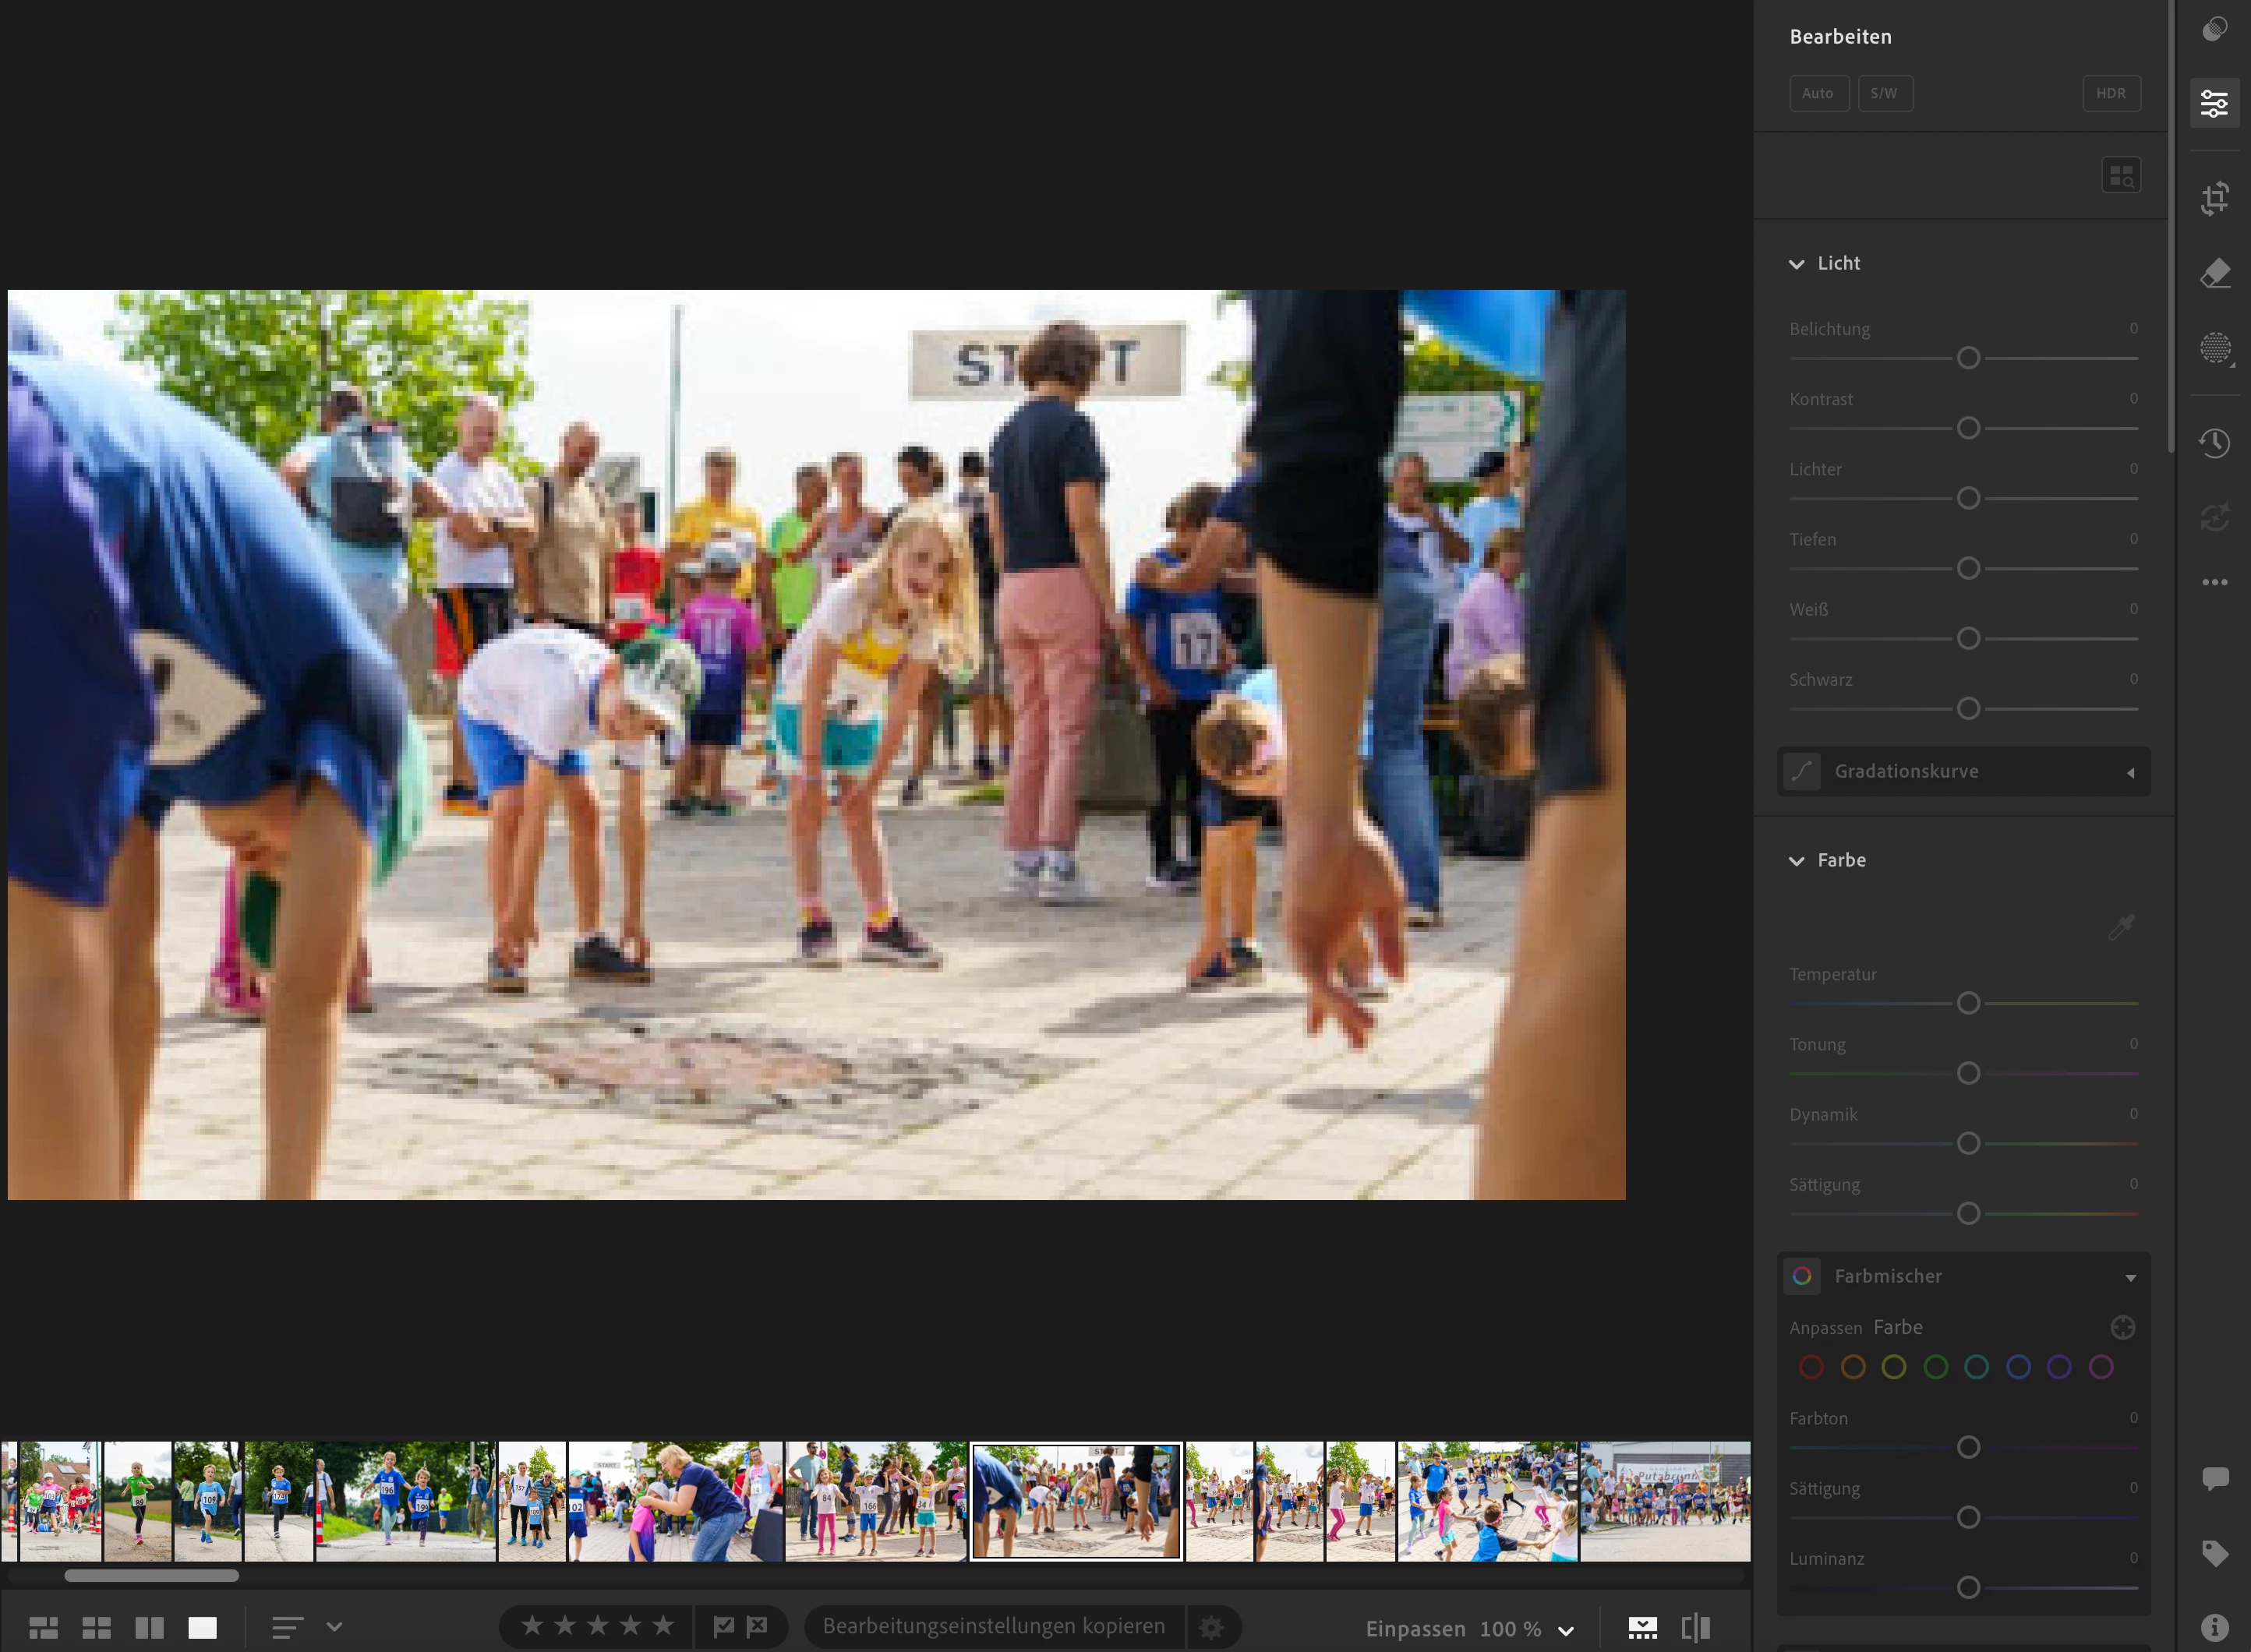Viewport: 2251px width, 1652px height.
Task: Open the Masking tool
Action: [x=2214, y=348]
